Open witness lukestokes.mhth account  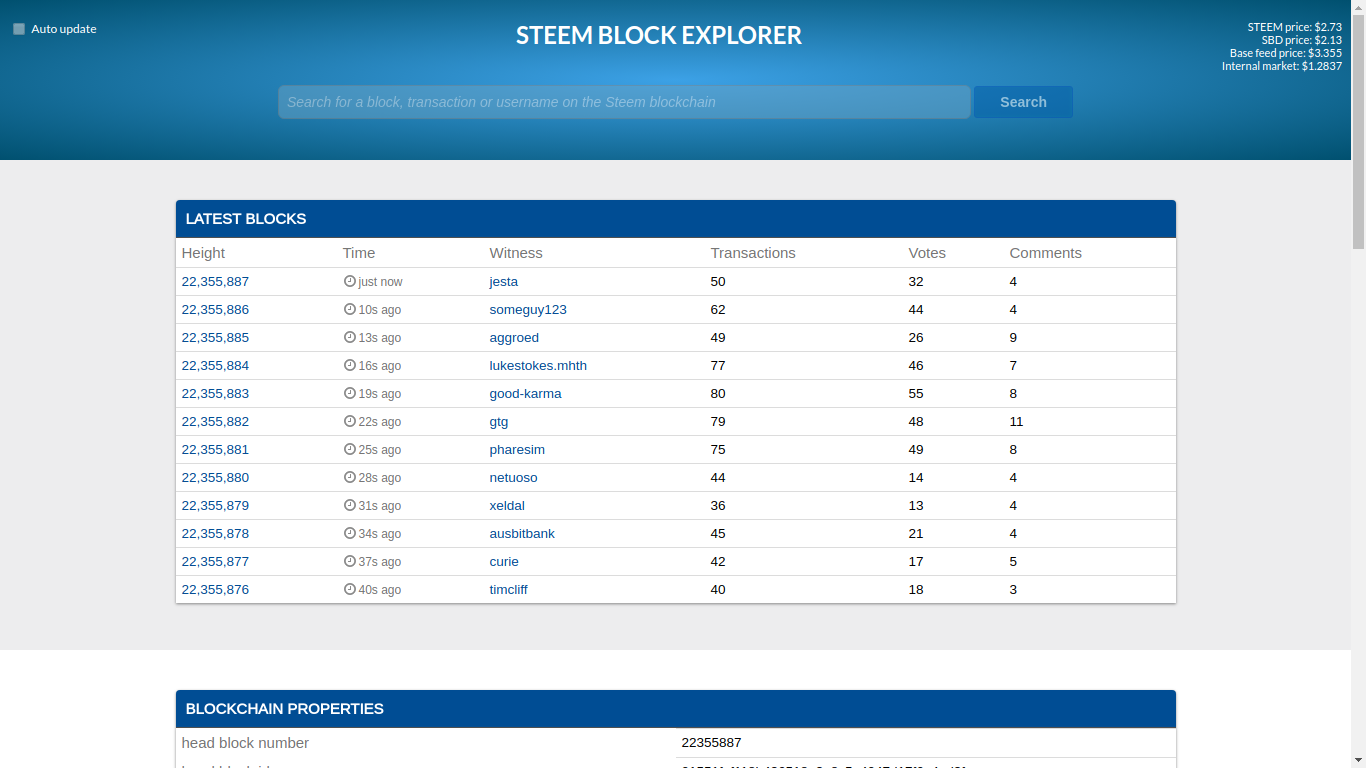click(537, 366)
